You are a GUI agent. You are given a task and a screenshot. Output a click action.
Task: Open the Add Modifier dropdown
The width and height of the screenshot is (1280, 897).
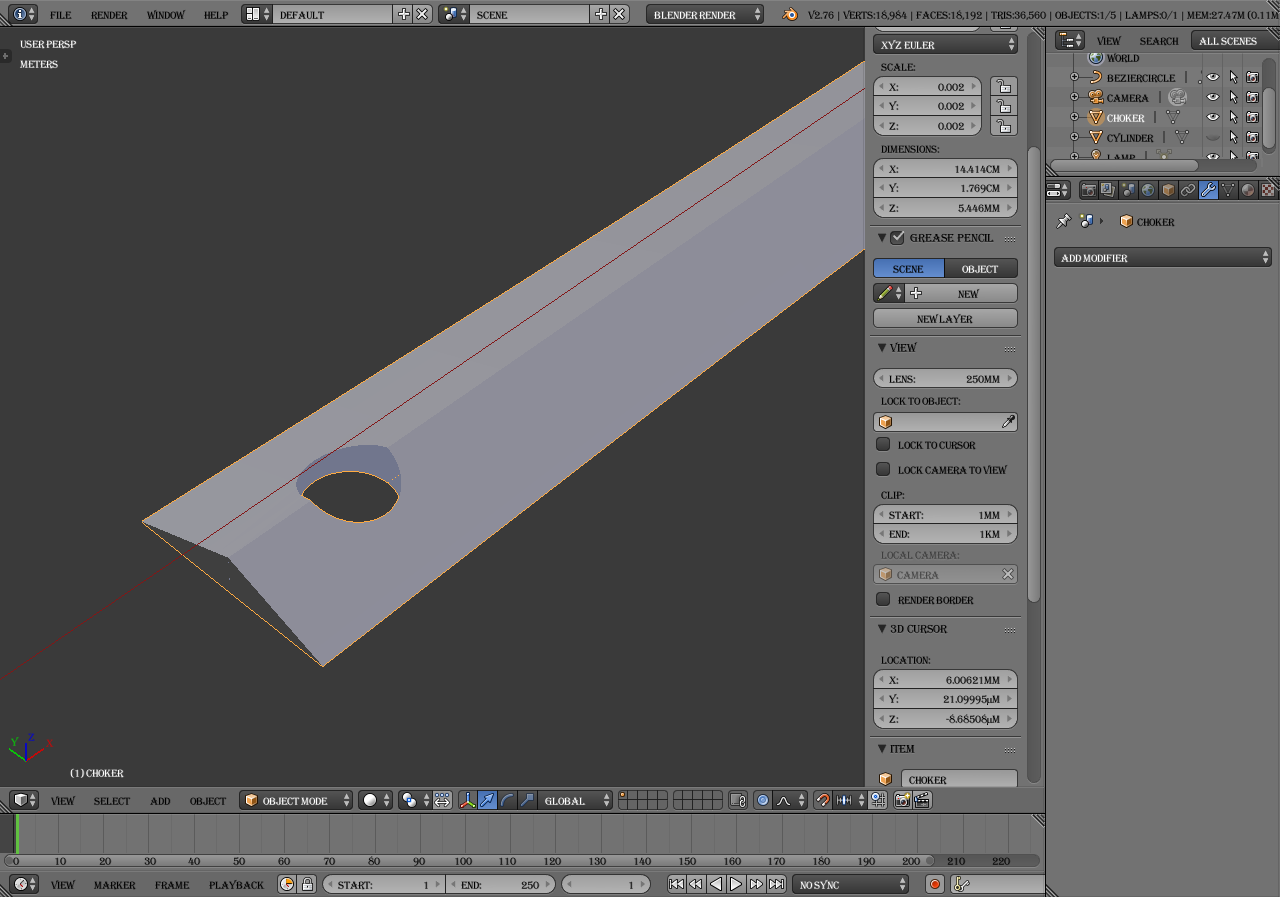click(1163, 257)
